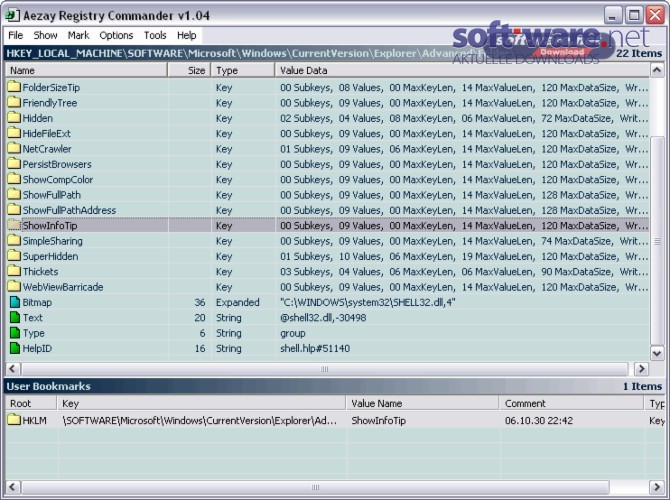The width and height of the screenshot is (670, 500).
Task: Open the Show menu
Action: pos(45,35)
